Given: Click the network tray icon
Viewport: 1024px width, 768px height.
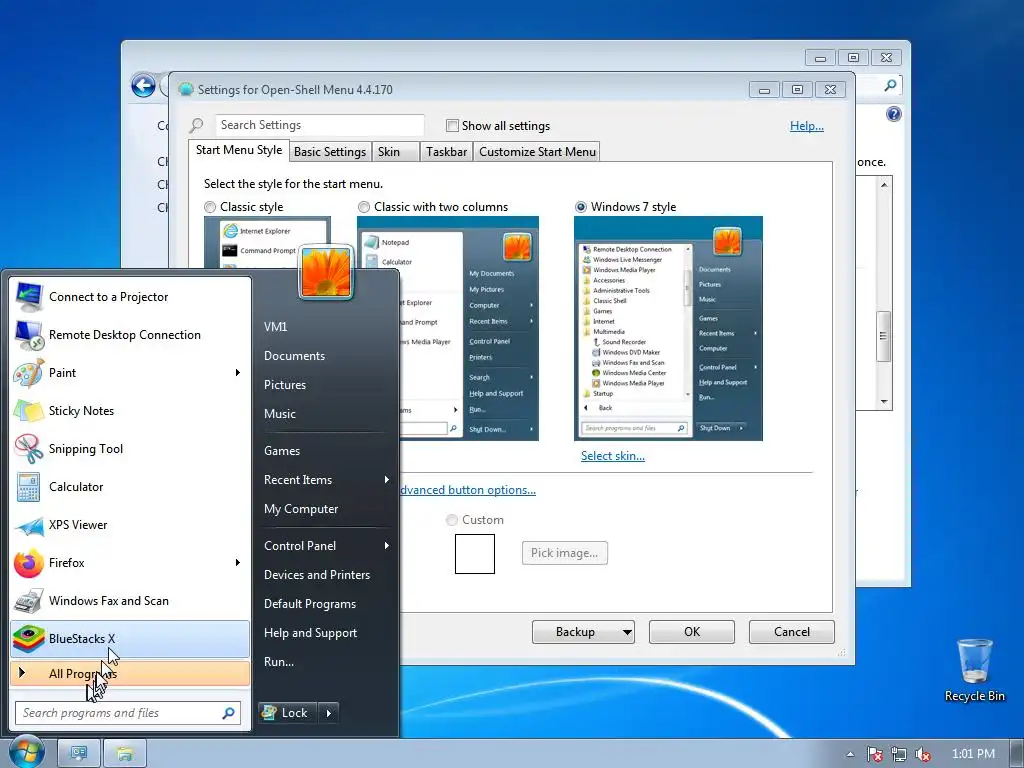Looking at the screenshot, I should point(899,754).
